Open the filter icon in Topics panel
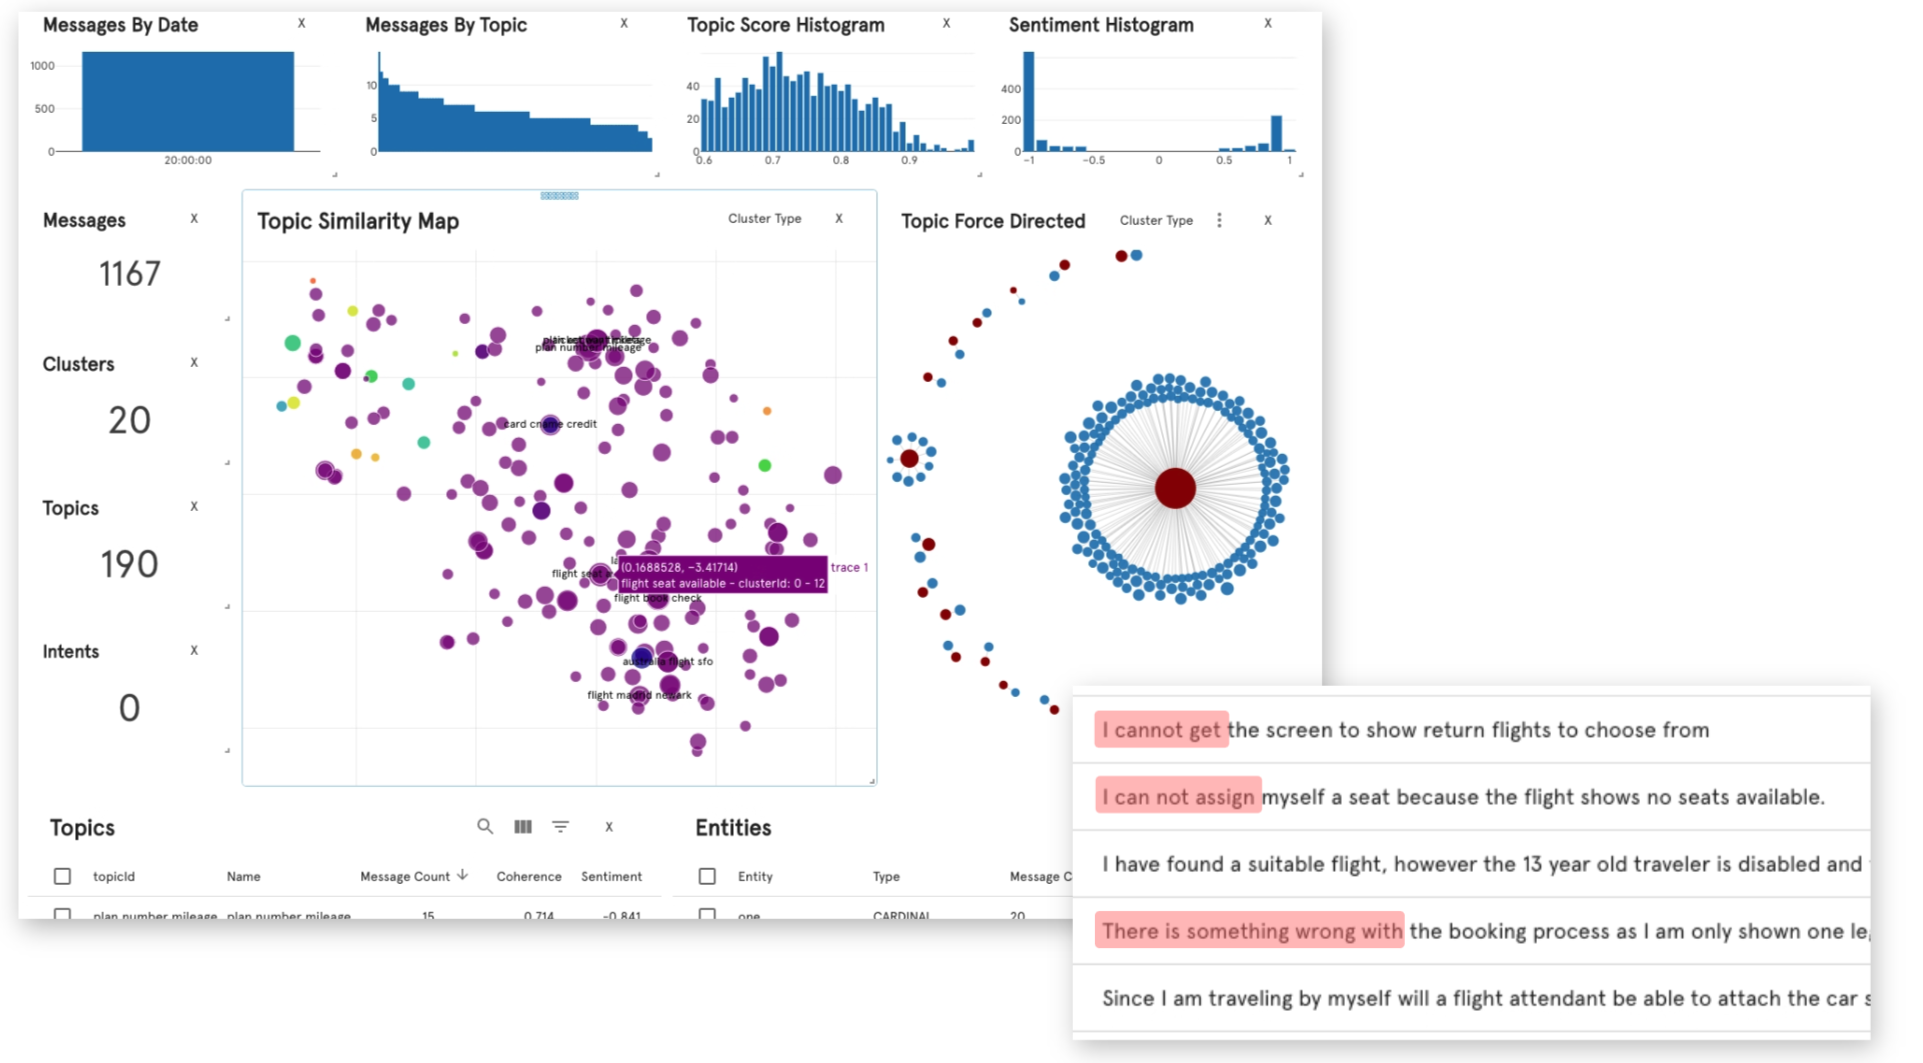The width and height of the screenshot is (1923, 1063). (561, 826)
